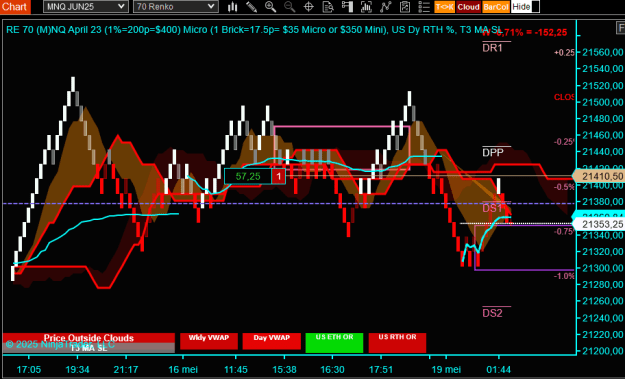Open the data box document icon
The height and width of the screenshot is (379, 625).
tap(328, 7)
